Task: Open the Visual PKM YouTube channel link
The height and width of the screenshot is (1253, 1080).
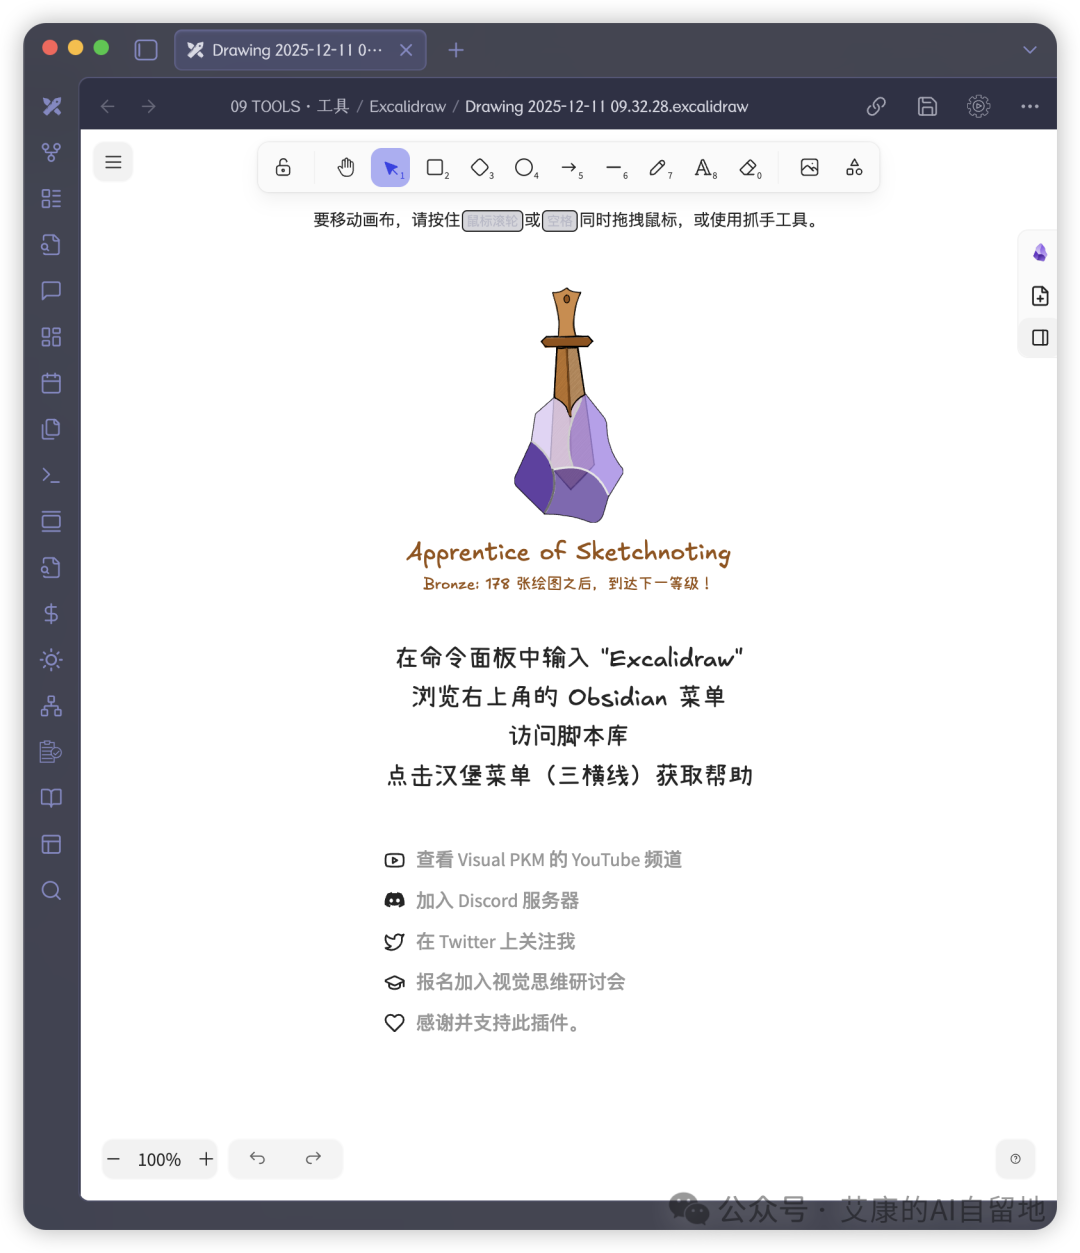Action: pyautogui.click(x=533, y=860)
